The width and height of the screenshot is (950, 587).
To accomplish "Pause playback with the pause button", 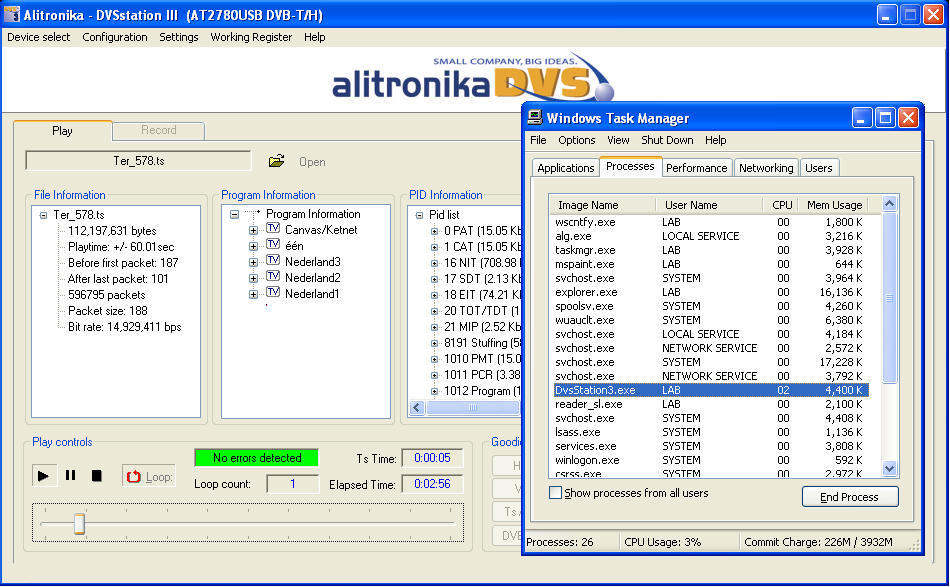I will (x=70, y=476).
